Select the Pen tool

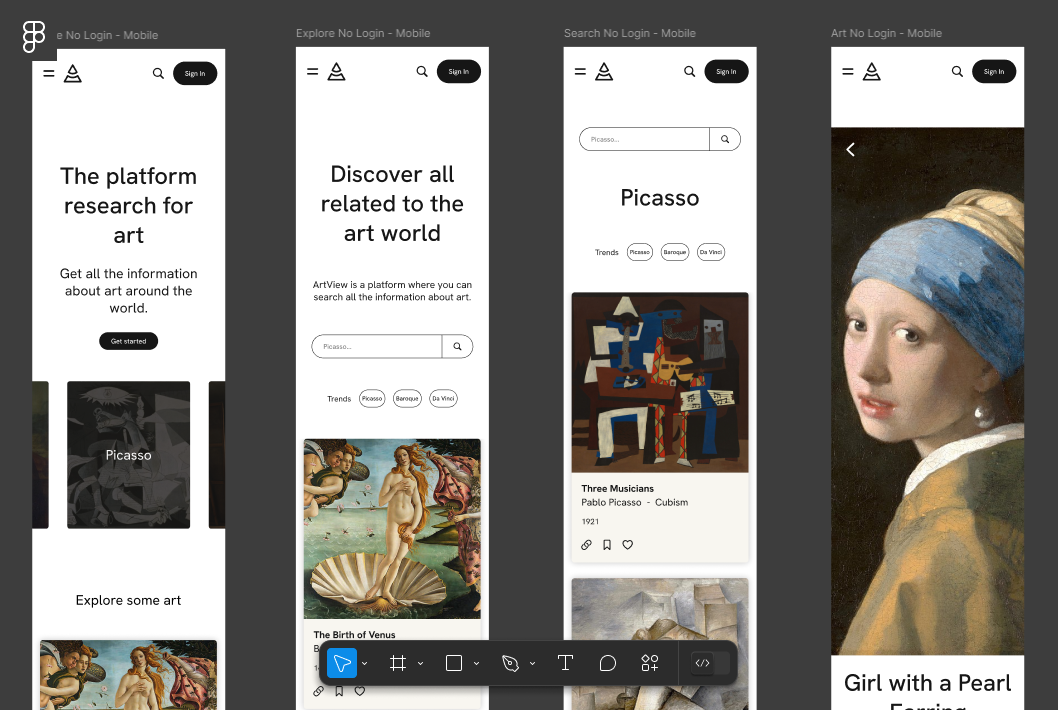pos(510,663)
